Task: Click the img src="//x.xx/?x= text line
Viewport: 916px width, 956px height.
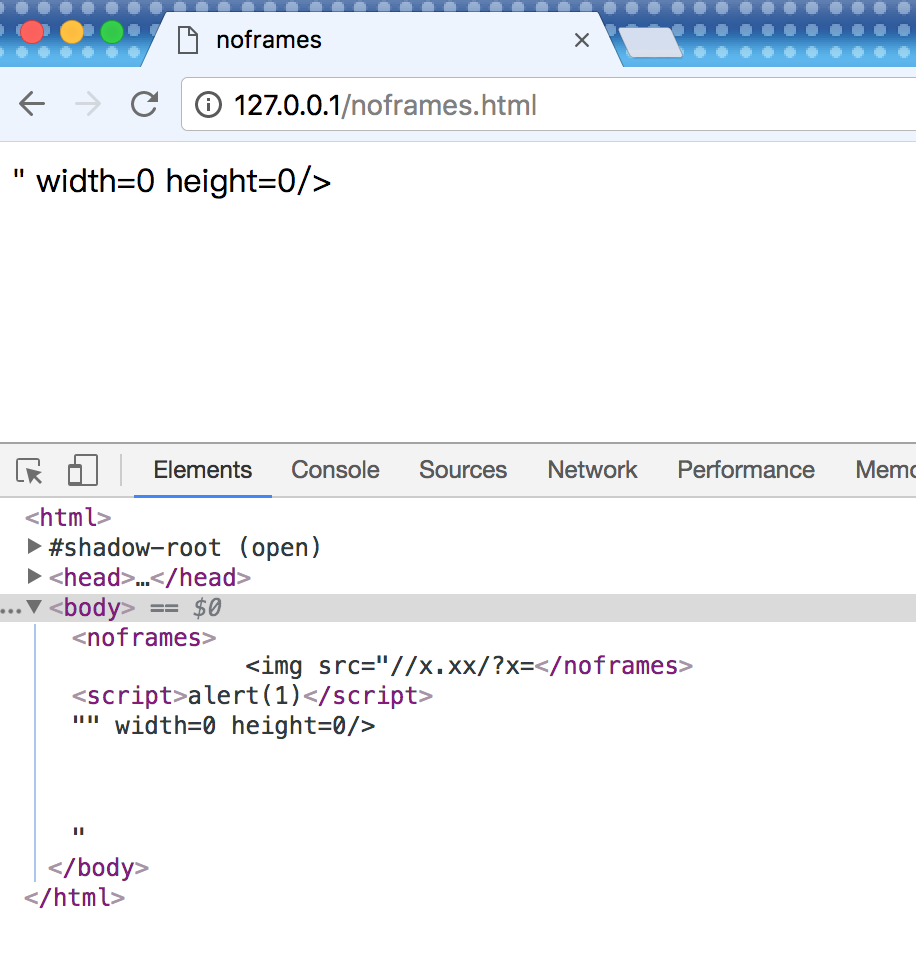Action: tap(390, 666)
